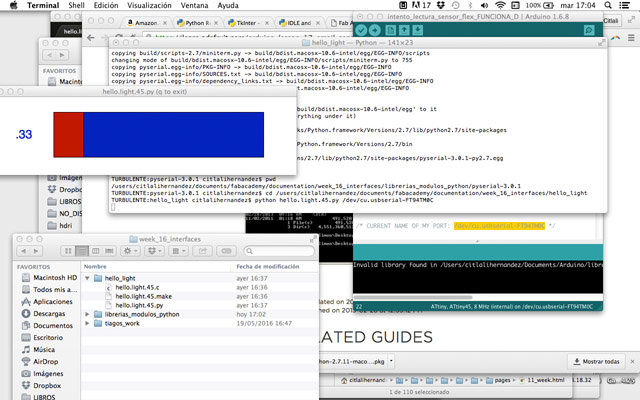
Task: Expand the librerias_modulos_python folder
Action: click(87, 314)
